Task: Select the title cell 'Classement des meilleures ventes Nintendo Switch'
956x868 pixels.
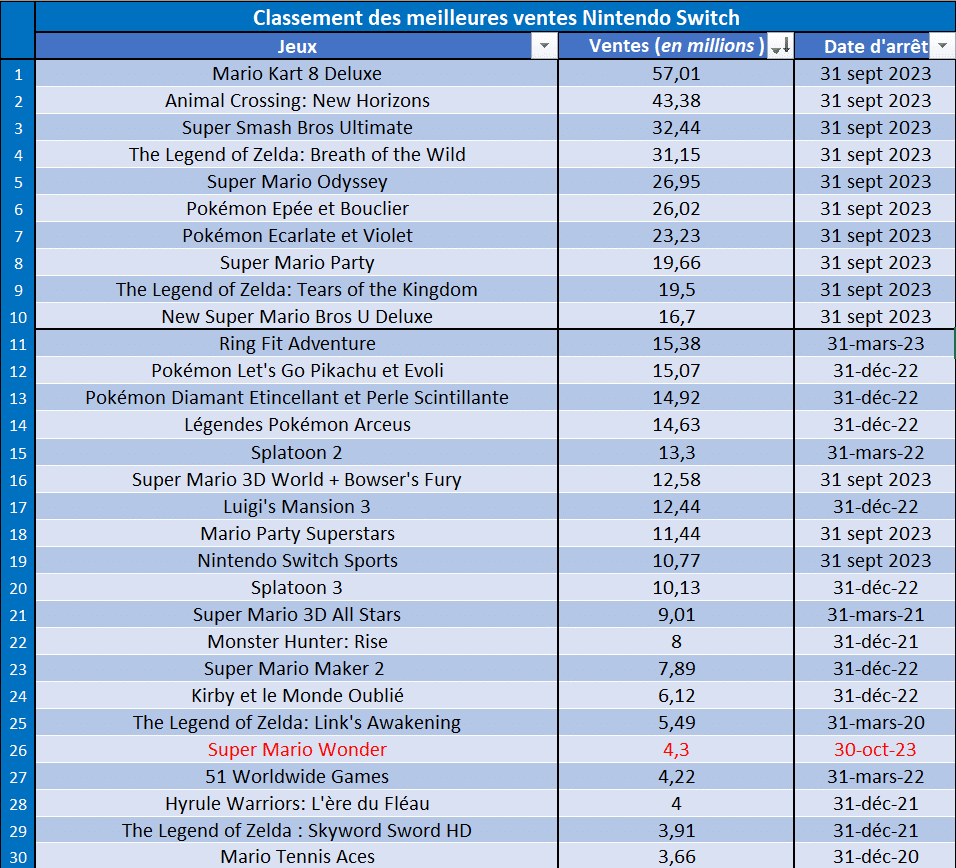Action: 496,17
